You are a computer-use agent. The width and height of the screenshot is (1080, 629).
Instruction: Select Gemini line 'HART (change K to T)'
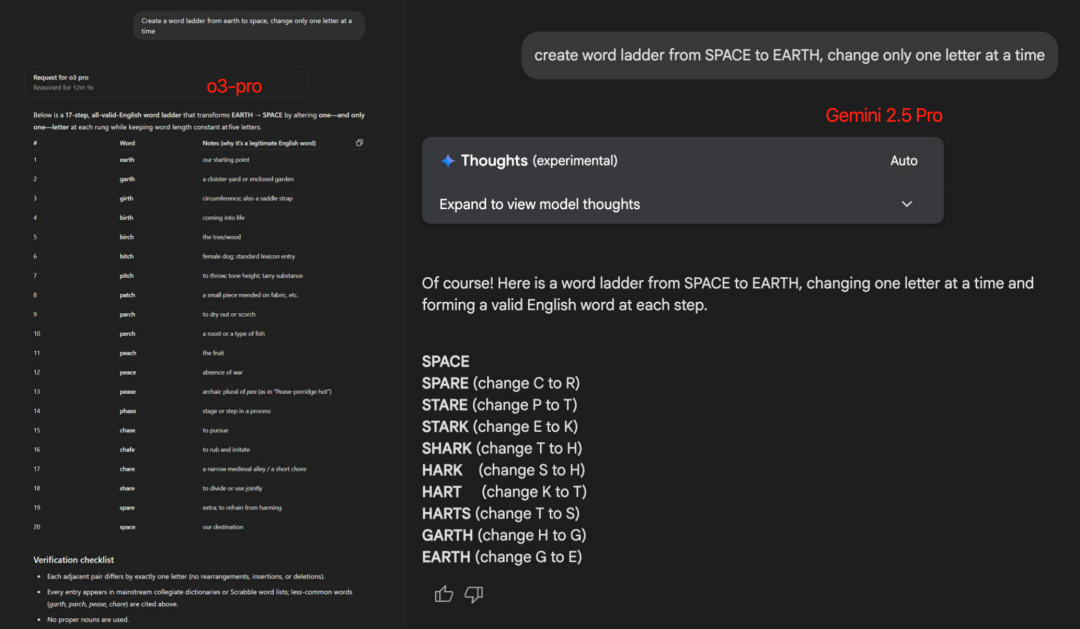(504, 492)
